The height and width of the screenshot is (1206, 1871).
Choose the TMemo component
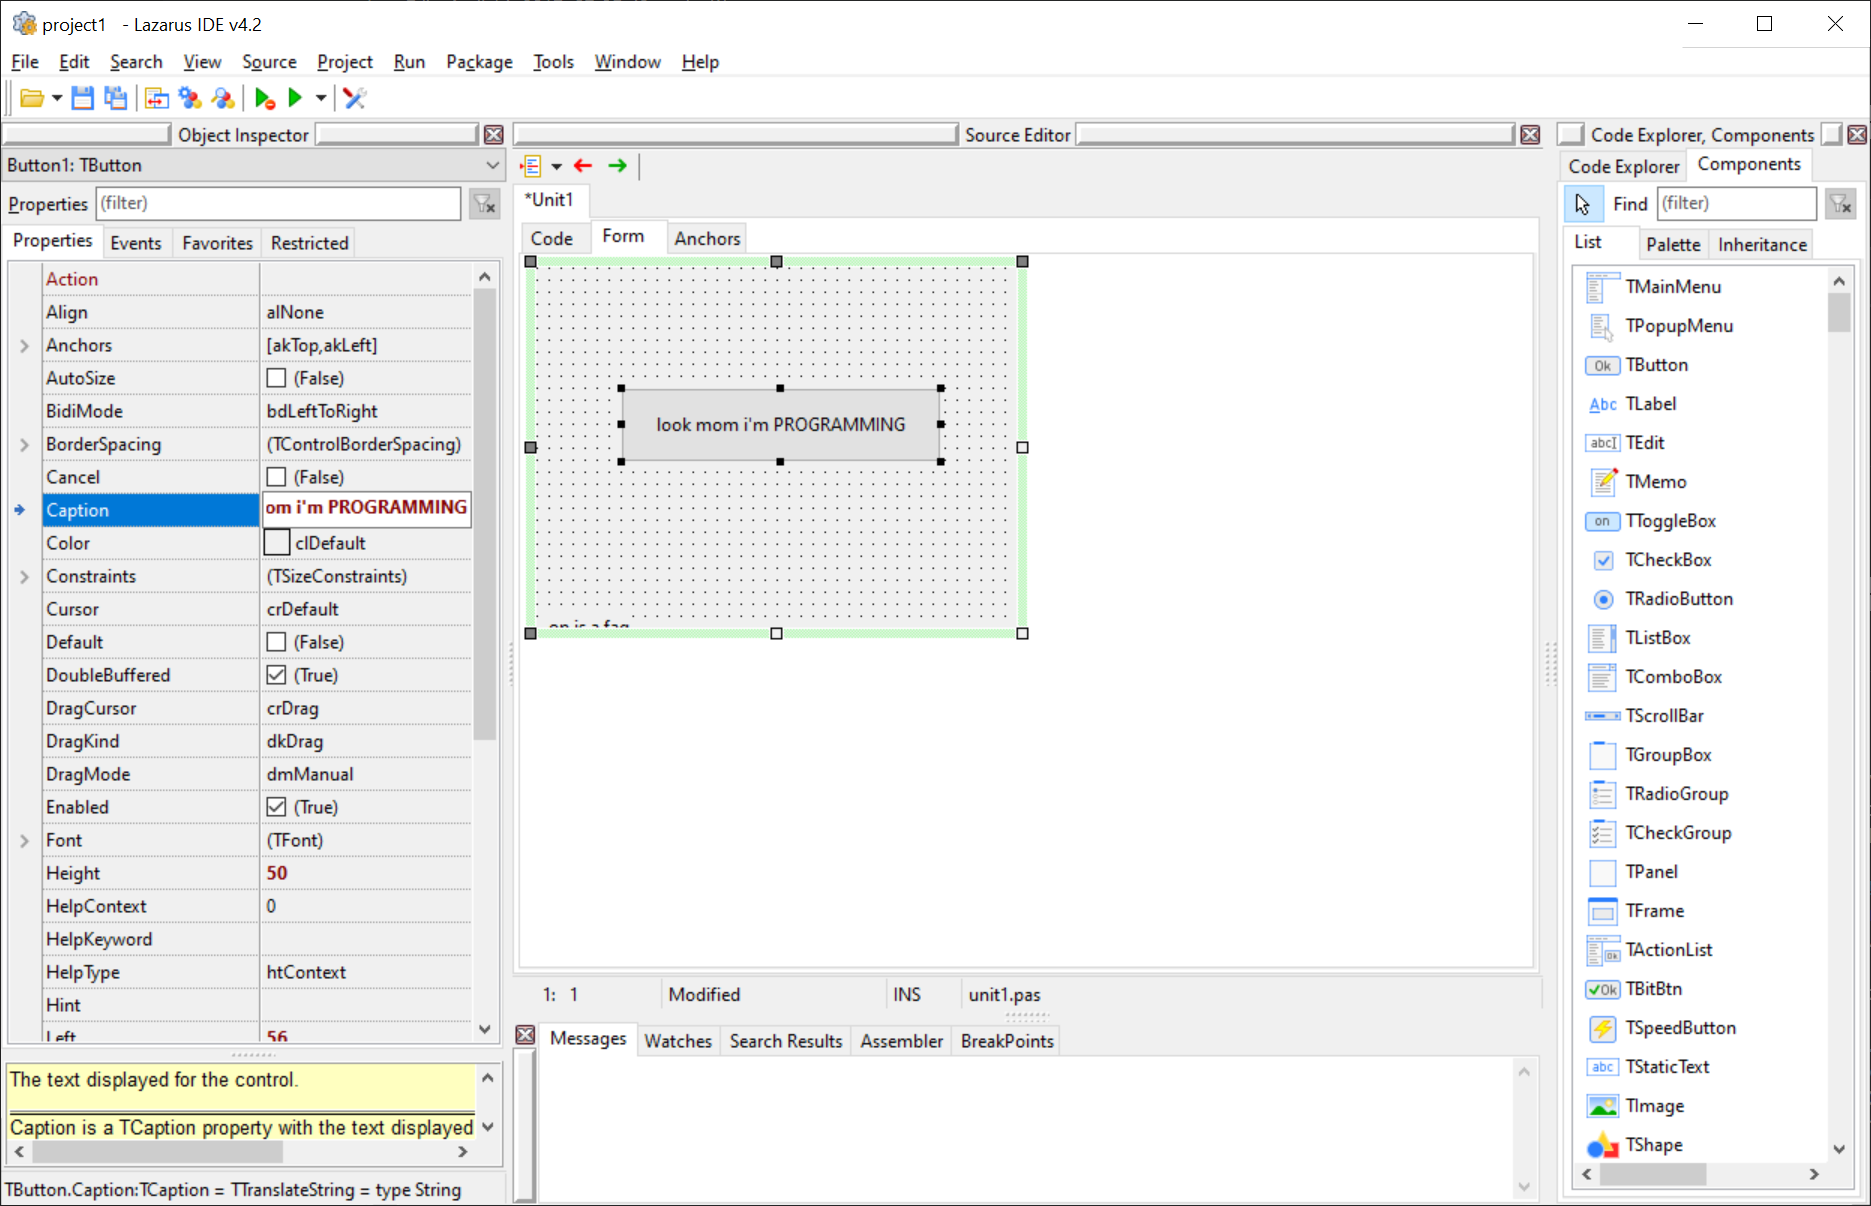pos(1656,482)
